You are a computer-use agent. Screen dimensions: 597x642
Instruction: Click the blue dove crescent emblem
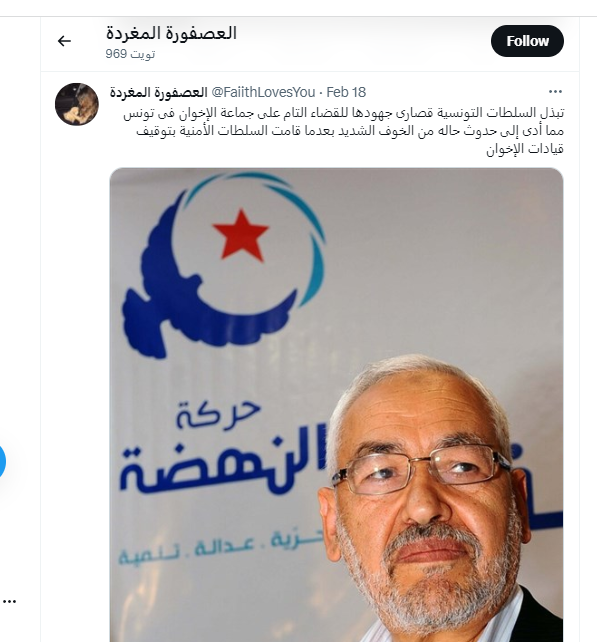[x=224, y=265]
